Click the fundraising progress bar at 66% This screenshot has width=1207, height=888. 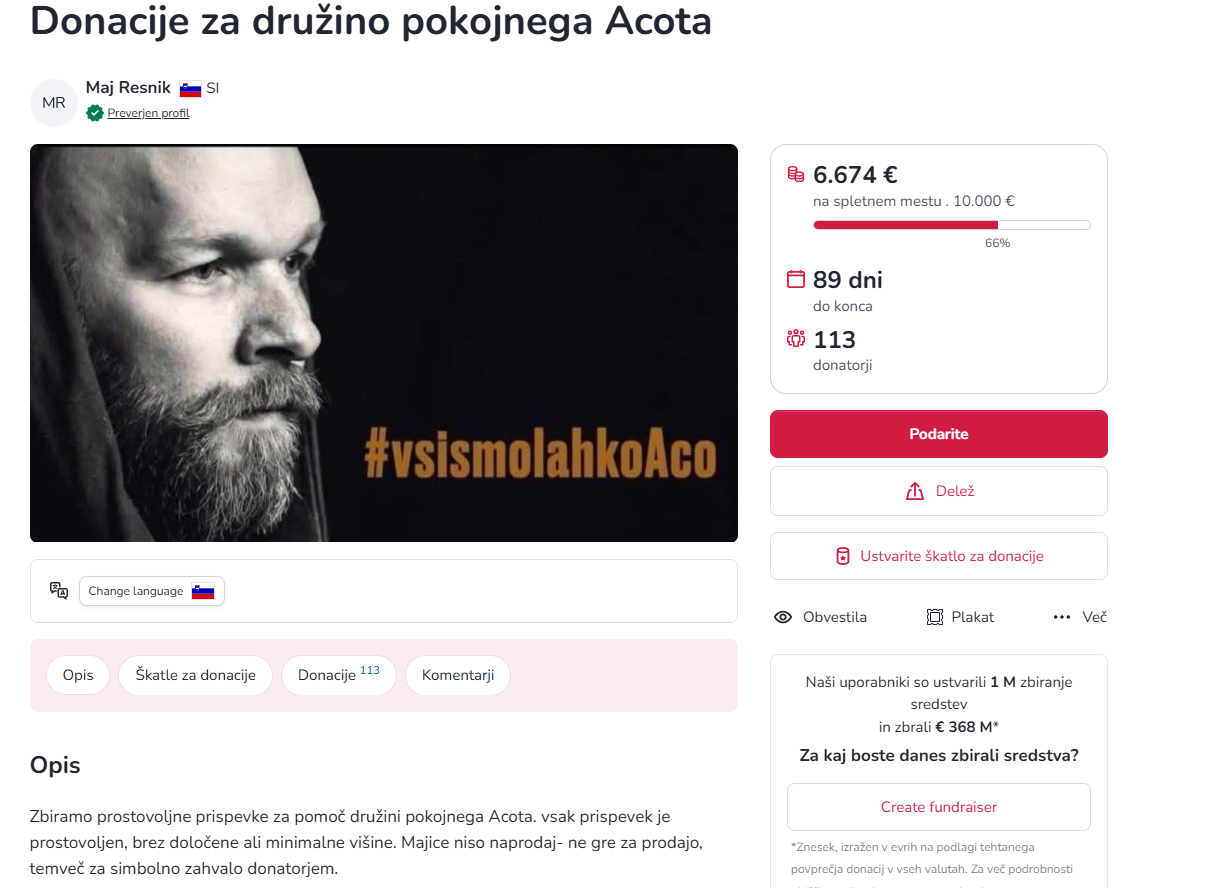coord(951,225)
